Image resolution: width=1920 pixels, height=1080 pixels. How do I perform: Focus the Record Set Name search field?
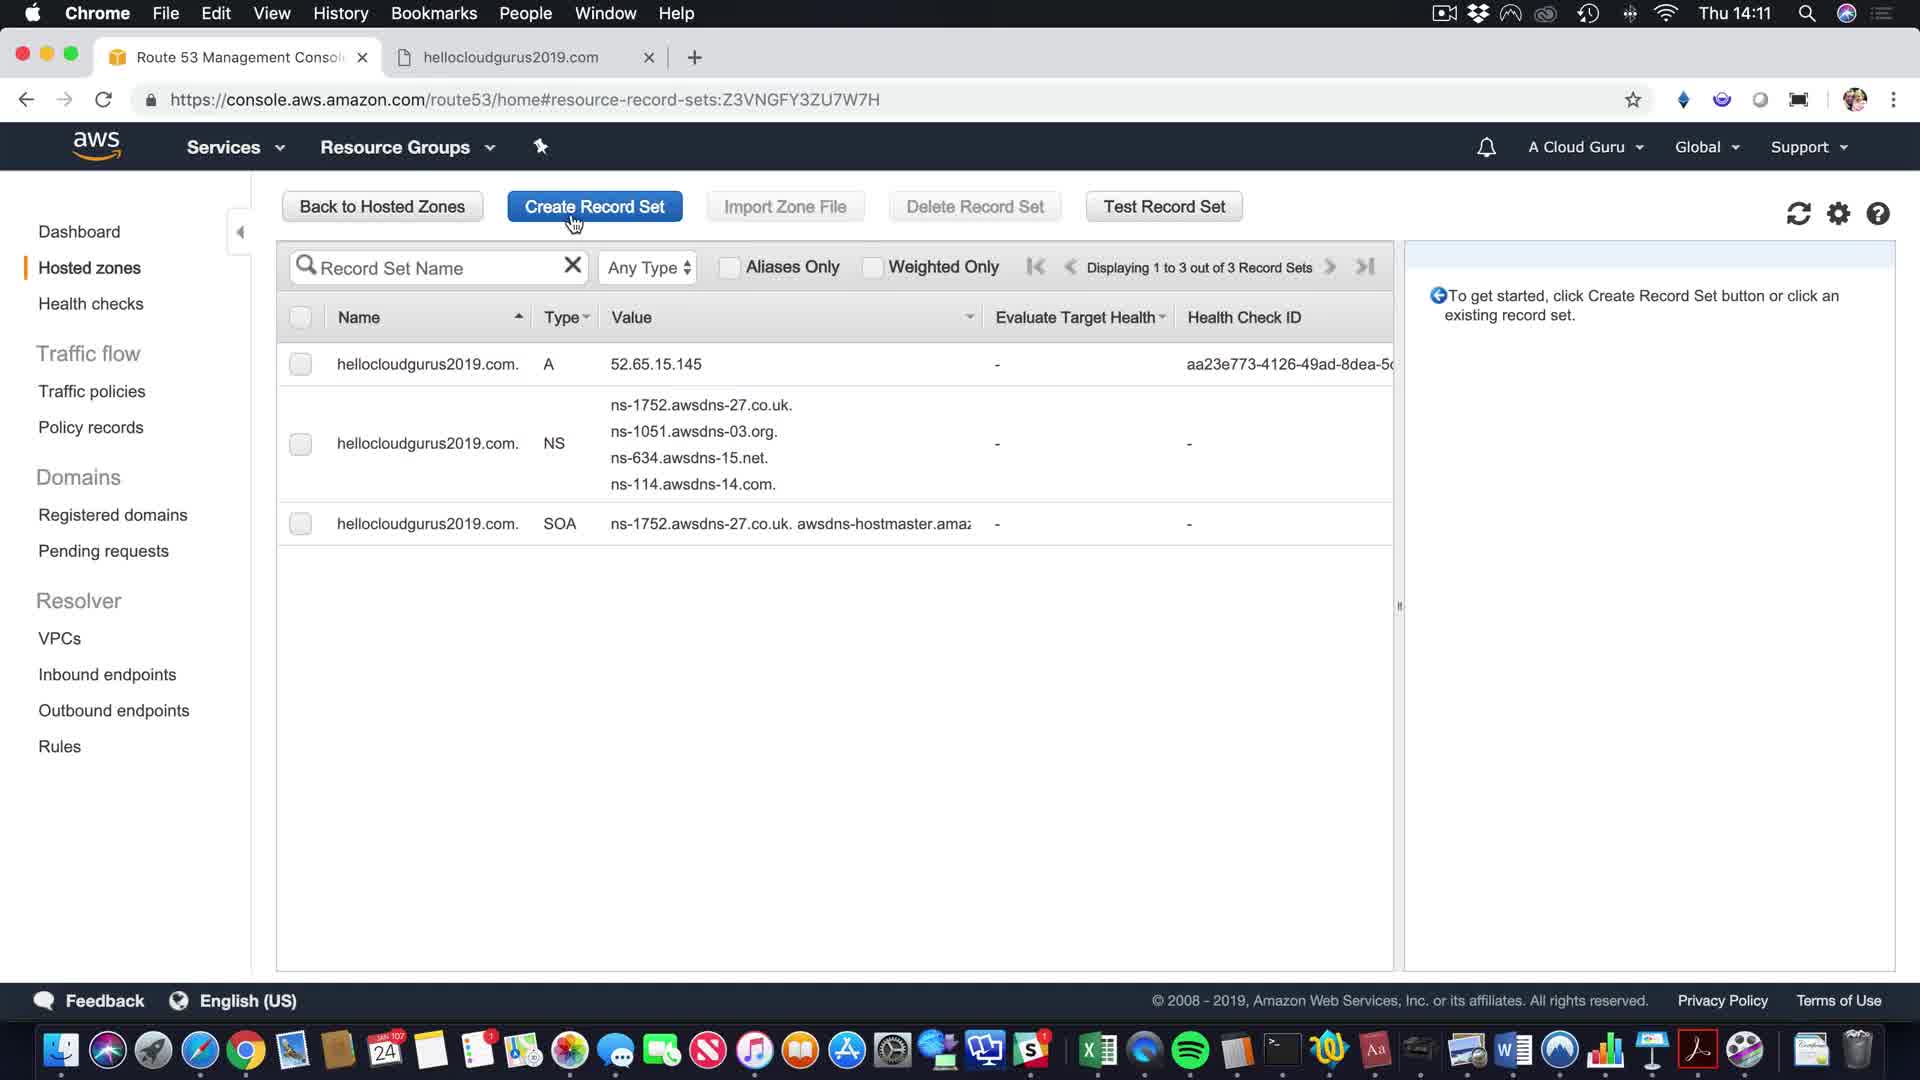[x=435, y=268]
